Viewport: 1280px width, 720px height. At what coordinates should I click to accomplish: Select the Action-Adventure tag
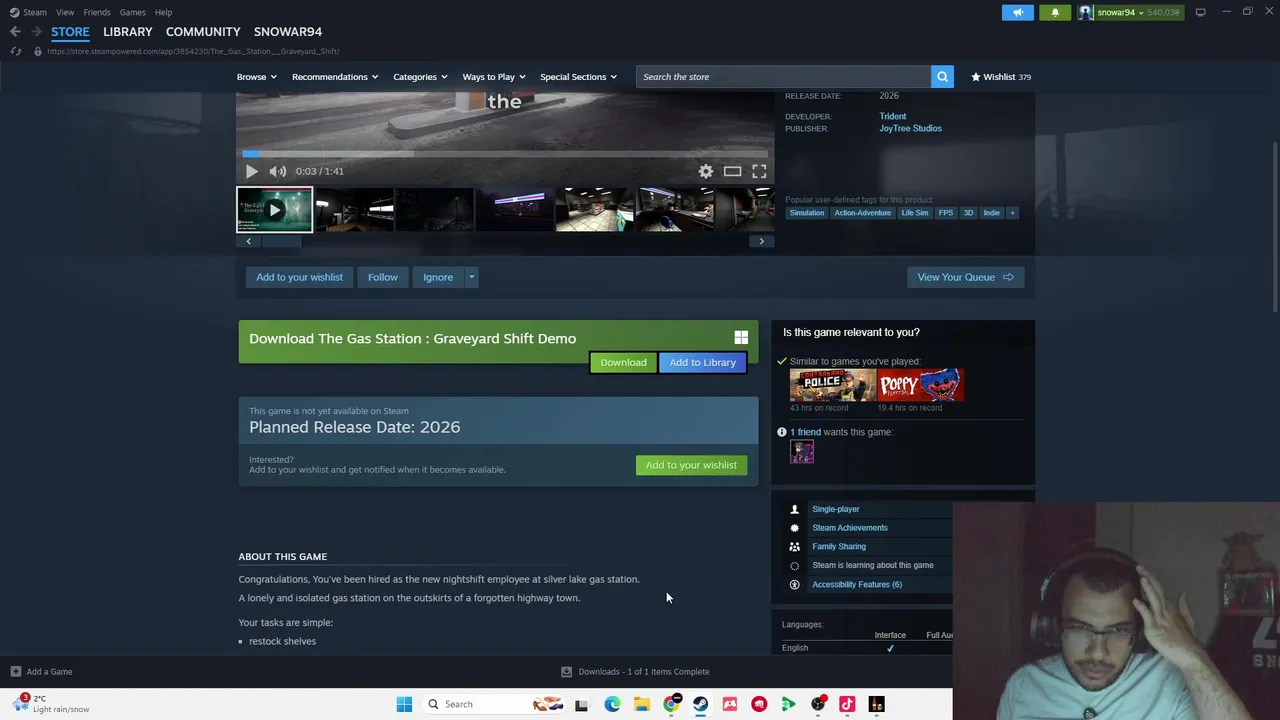pos(862,213)
